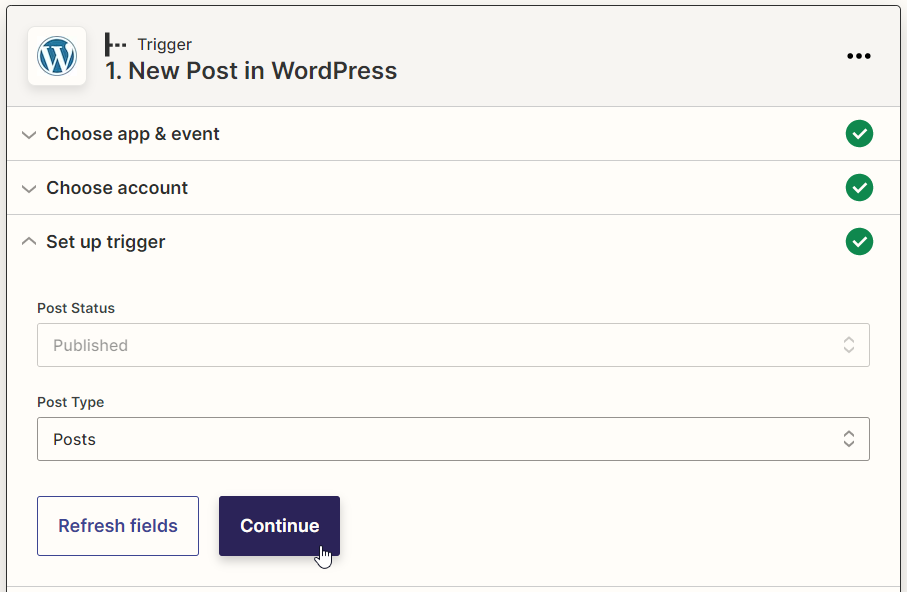Image resolution: width=907 pixels, height=592 pixels.
Task: Click the green checkmark beside Set up trigger
Action: [859, 241]
